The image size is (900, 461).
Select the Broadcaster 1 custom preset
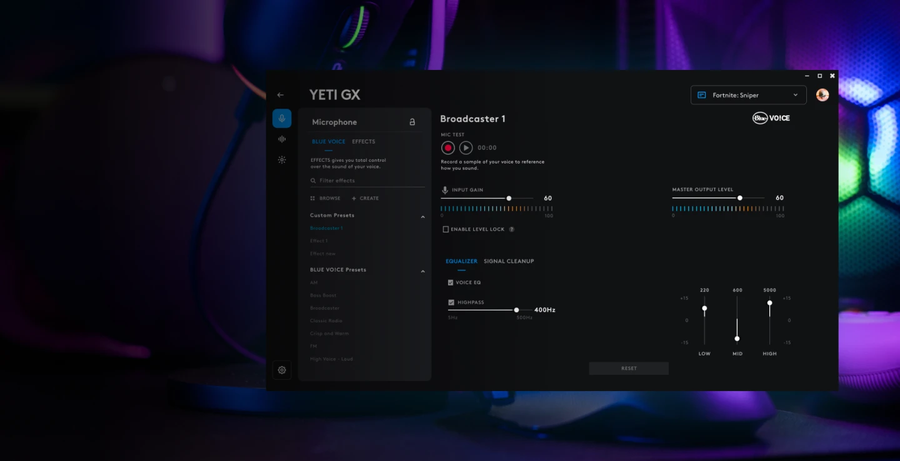coord(327,228)
